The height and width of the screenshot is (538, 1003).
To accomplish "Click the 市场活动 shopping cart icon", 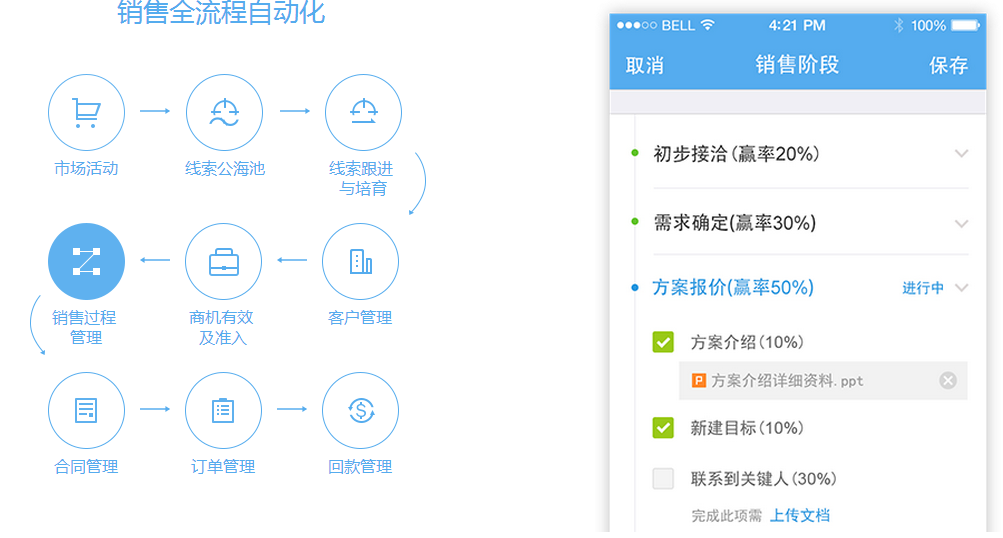I will tap(86, 113).
